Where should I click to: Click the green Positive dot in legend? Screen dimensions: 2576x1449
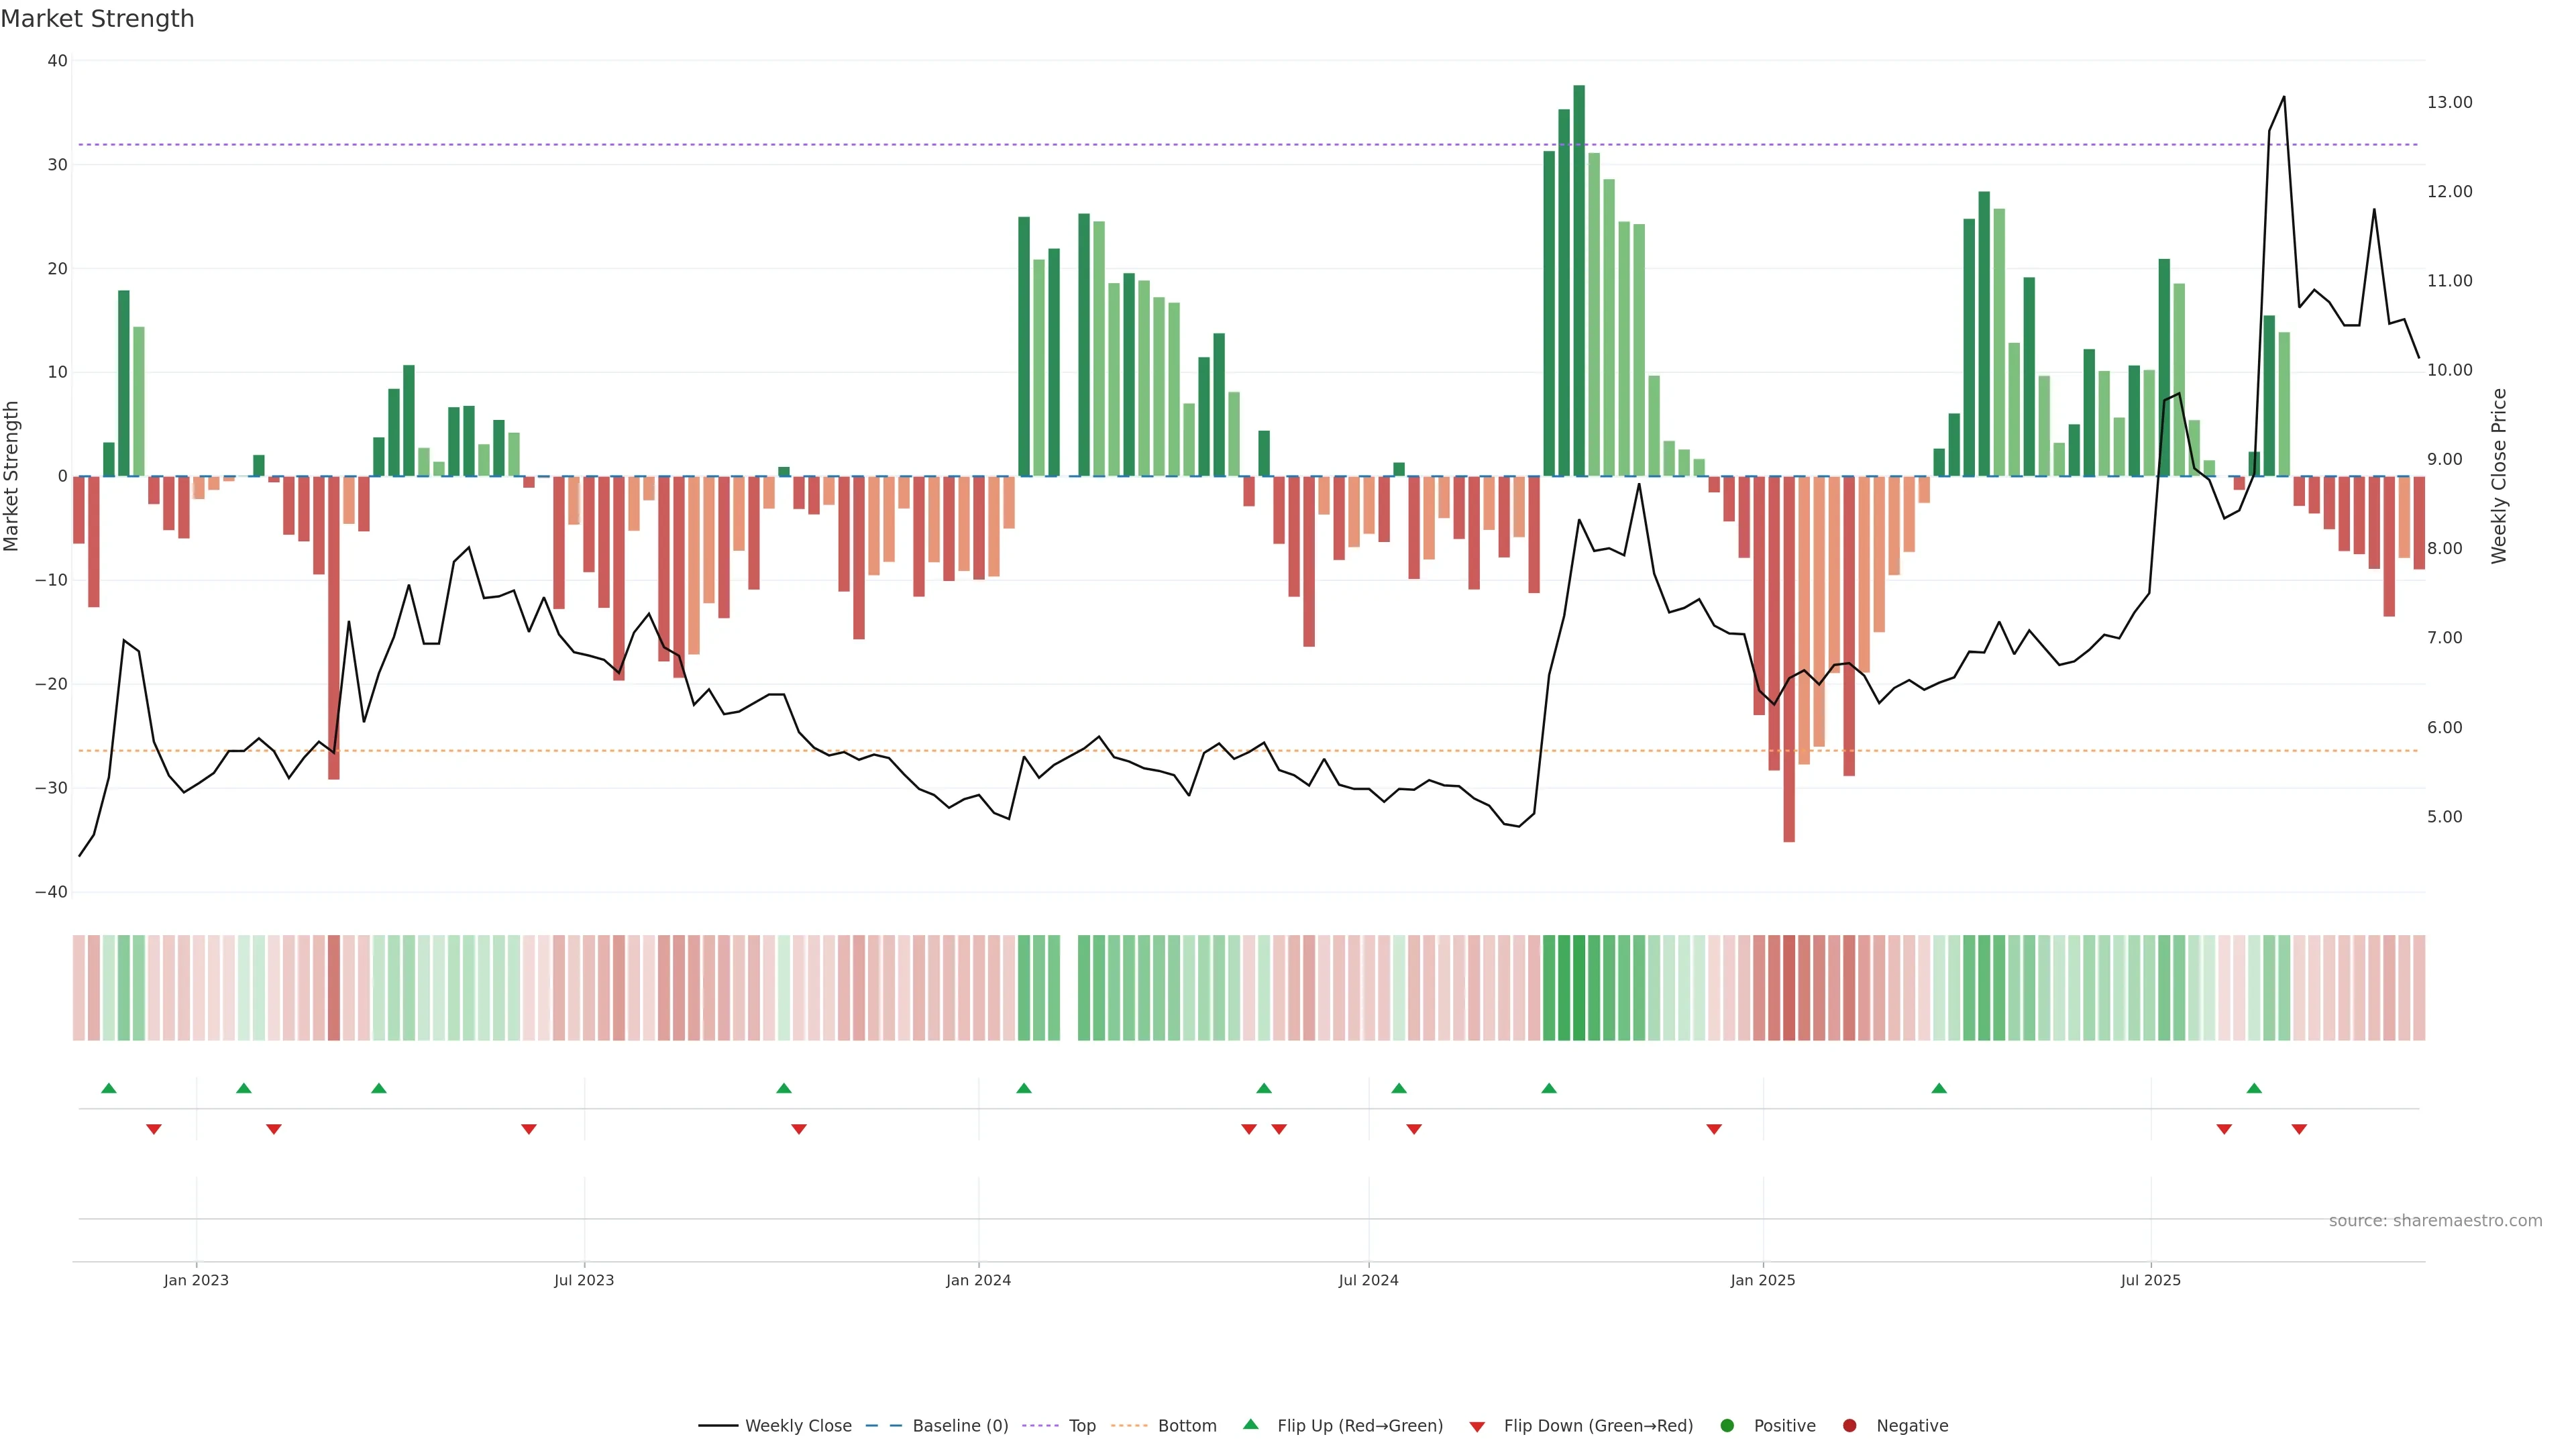pyautogui.click(x=1727, y=1425)
